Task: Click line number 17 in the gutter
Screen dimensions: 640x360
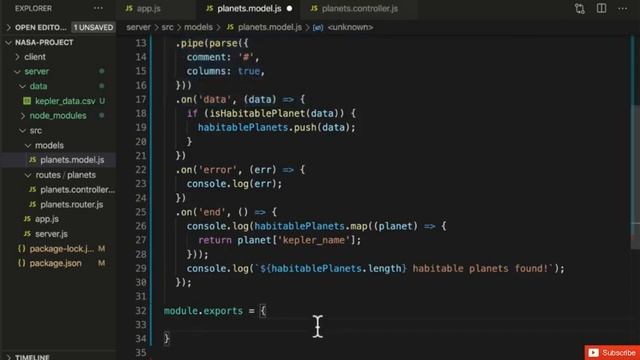Action: [x=141, y=99]
